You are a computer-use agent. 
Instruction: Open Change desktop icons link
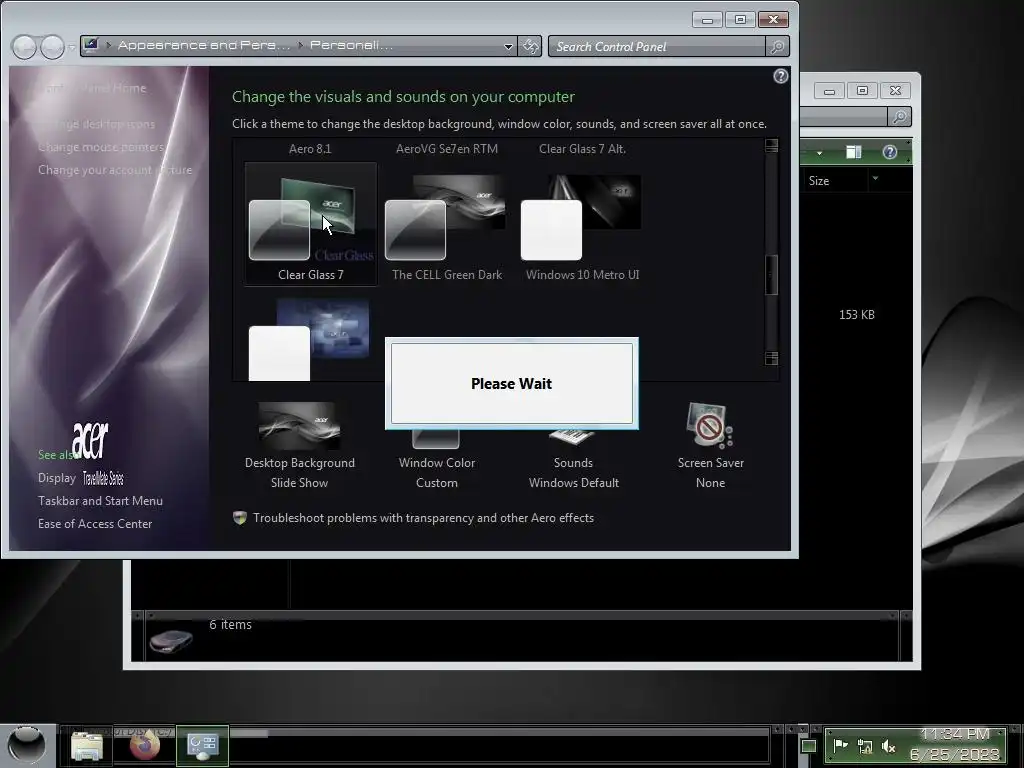click(97, 124)
